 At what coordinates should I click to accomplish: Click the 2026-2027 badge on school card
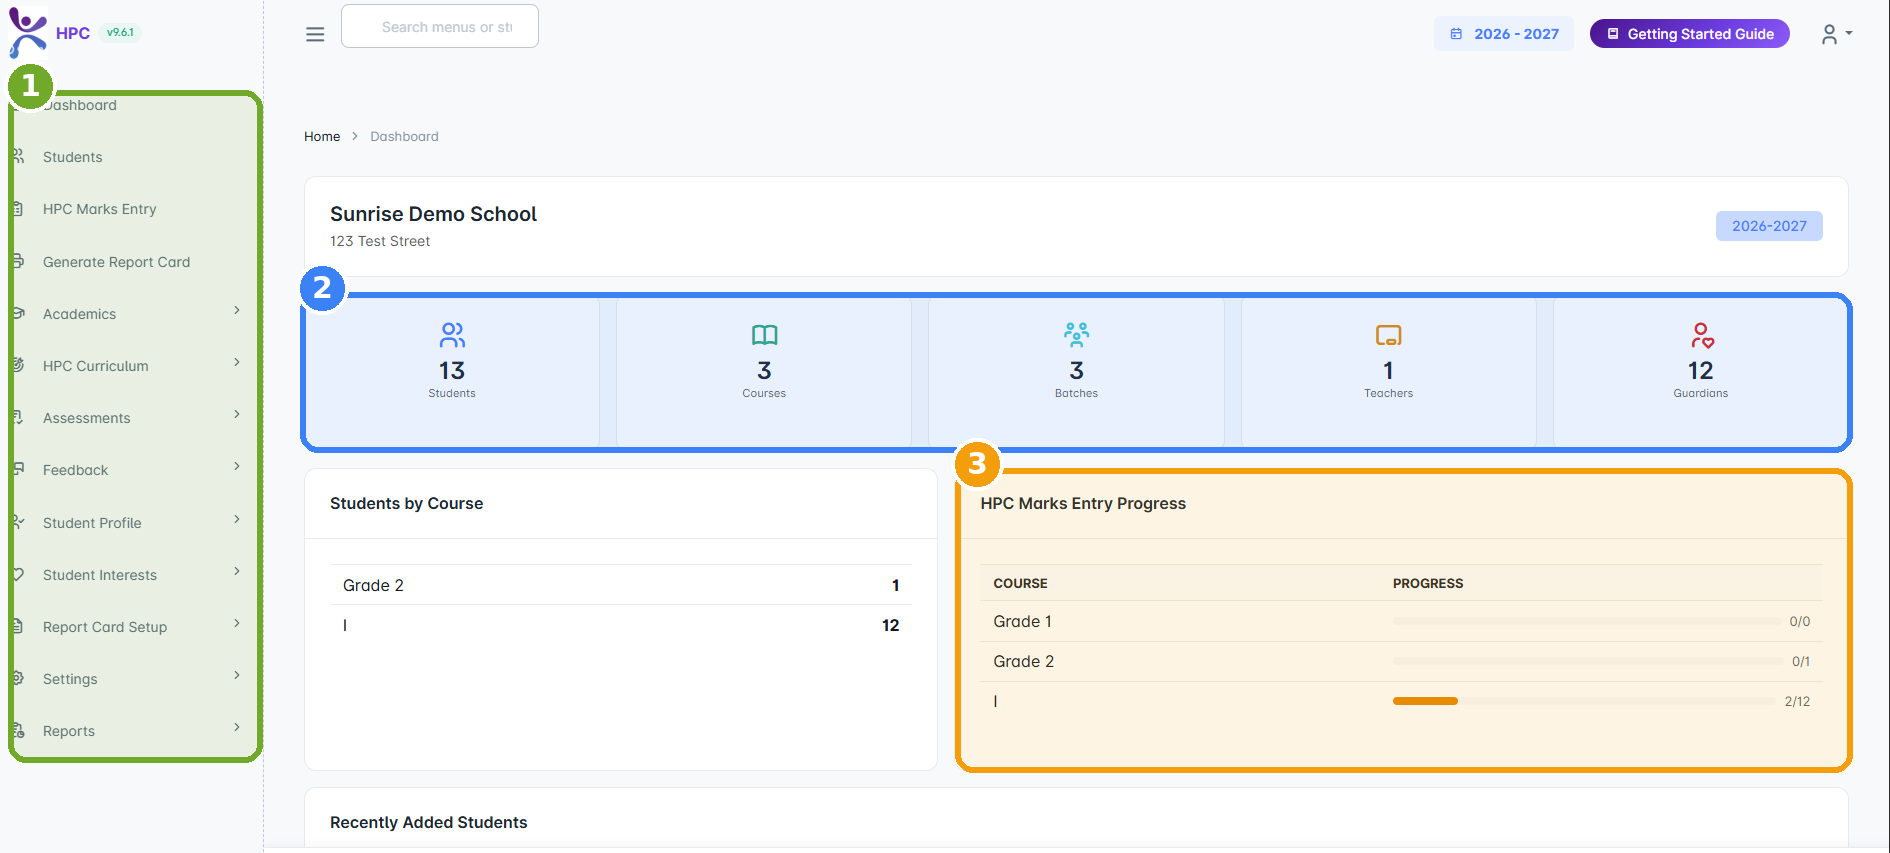coord(1769,226)
